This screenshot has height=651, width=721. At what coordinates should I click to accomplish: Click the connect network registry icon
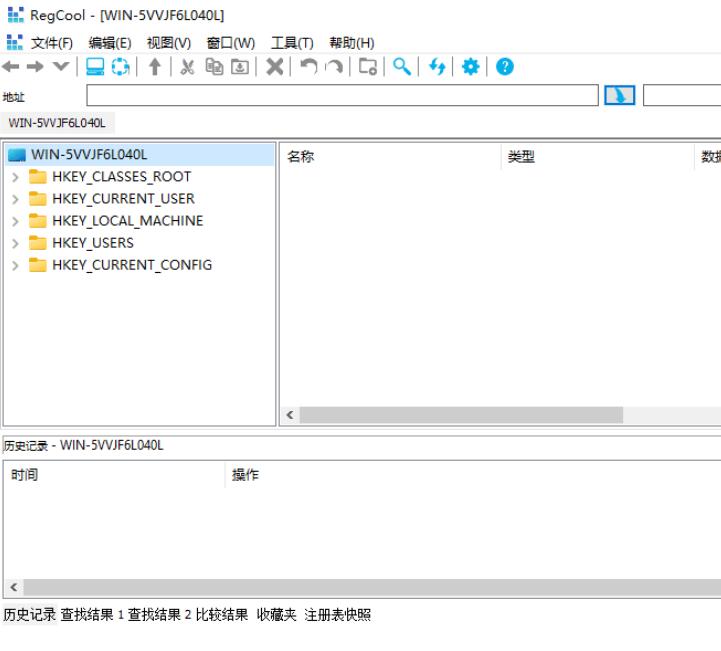point(120,67)
